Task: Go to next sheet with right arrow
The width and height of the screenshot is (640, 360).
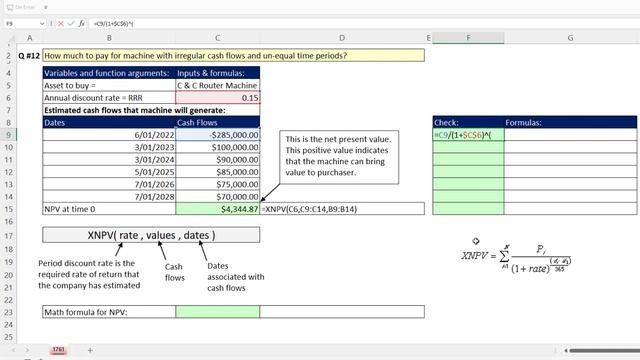Action: [27, 350]
